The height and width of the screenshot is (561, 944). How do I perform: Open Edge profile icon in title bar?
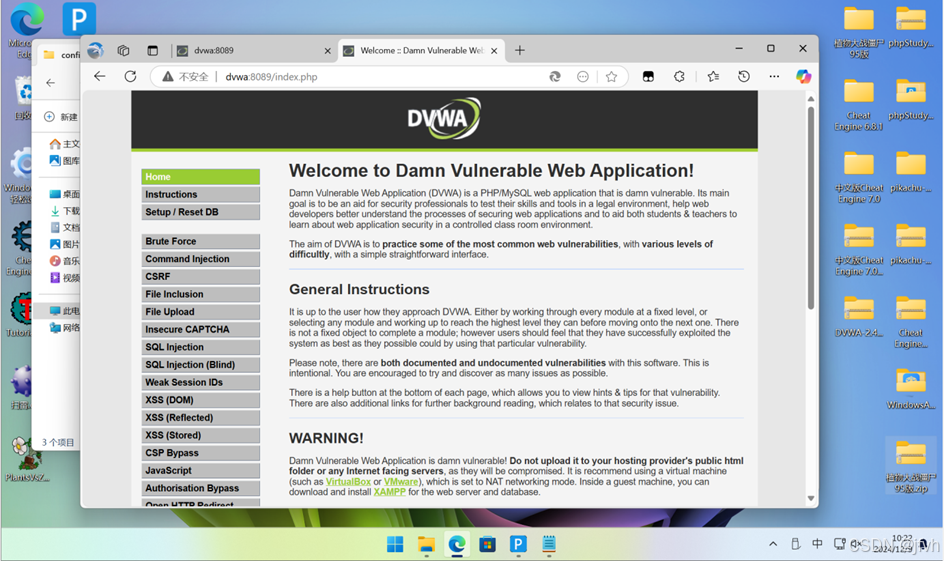pyautogui.click(x=95, y=51)
